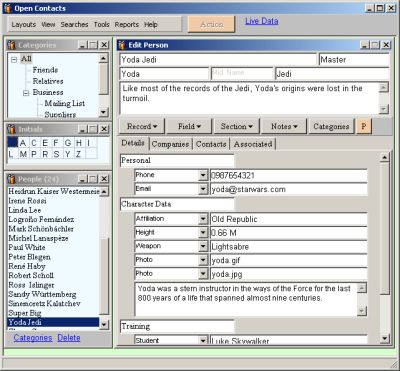Open the View menu

click(x=48, y=25)
